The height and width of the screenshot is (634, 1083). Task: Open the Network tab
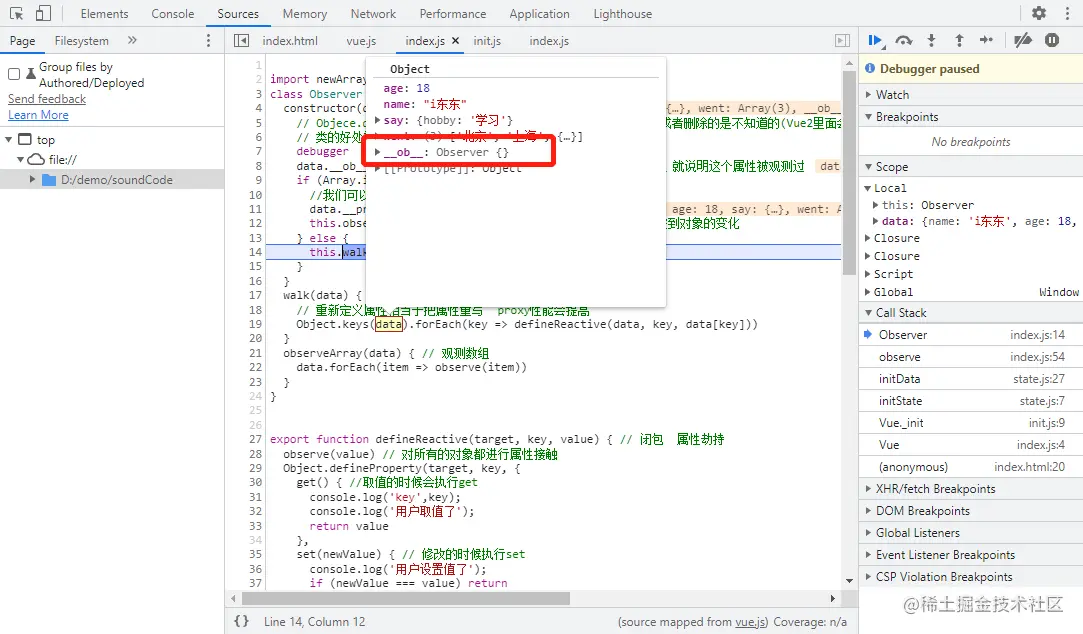coord(373,14)
